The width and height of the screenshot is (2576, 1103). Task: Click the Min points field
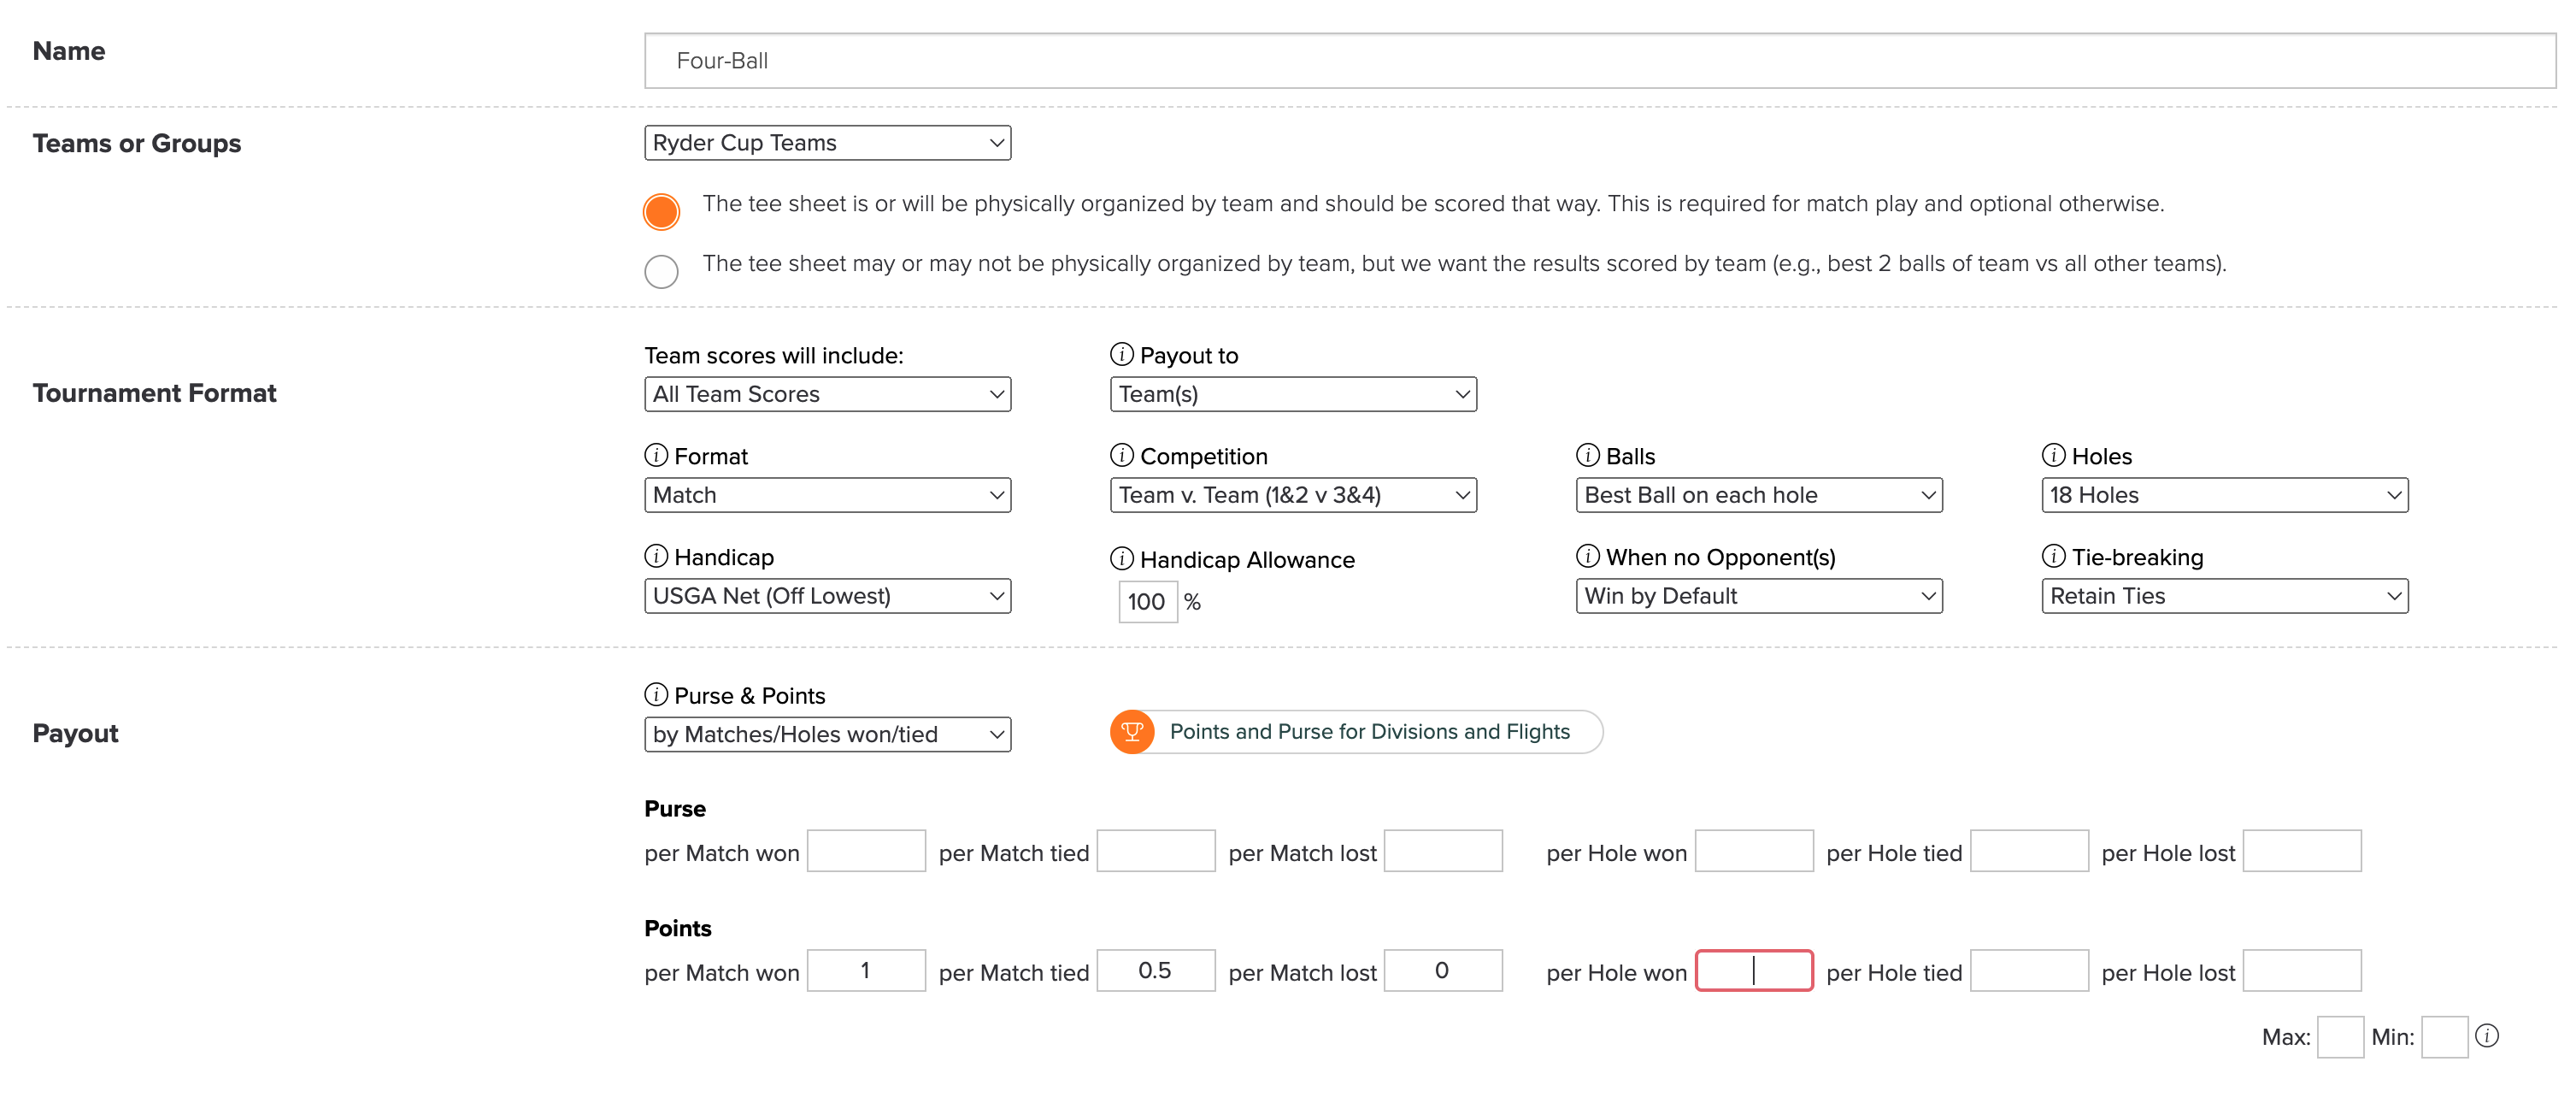coord(2444,1037)
